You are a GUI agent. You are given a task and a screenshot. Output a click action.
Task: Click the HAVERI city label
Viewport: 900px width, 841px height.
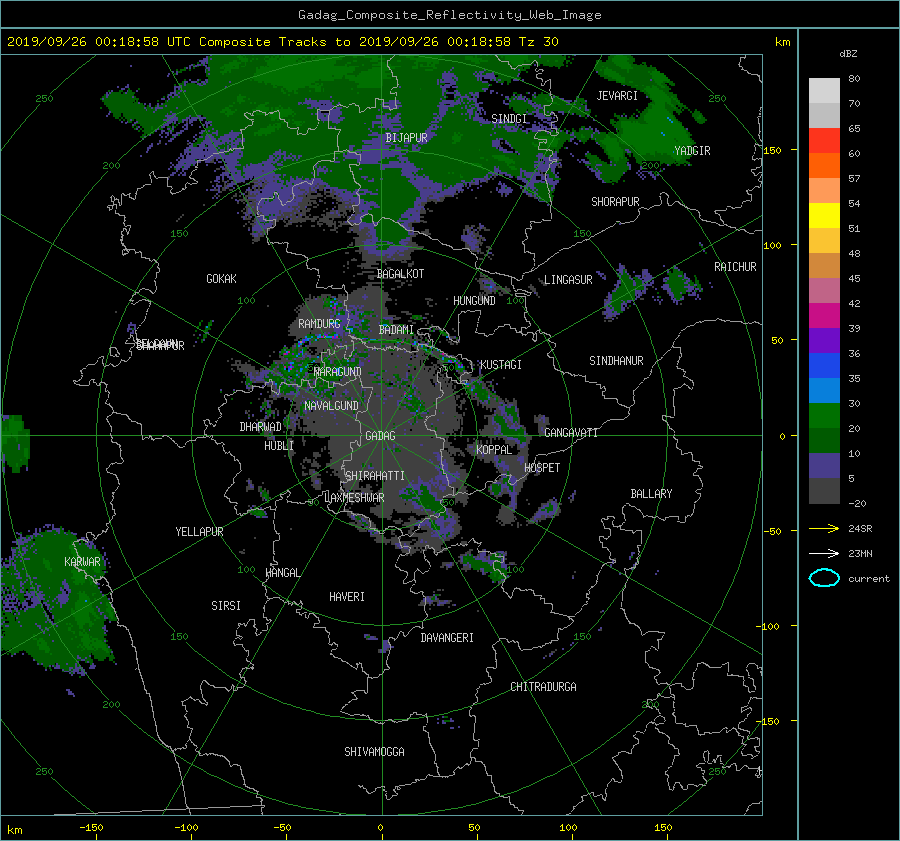[347, 596]
